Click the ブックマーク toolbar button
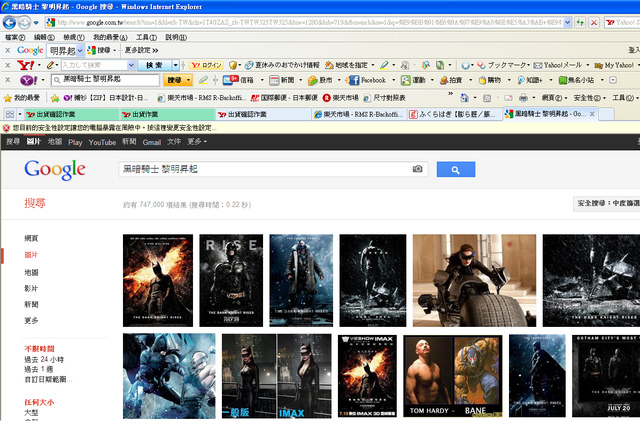The width and height of the screenshot is (640, 428). [x=503, y=65]
